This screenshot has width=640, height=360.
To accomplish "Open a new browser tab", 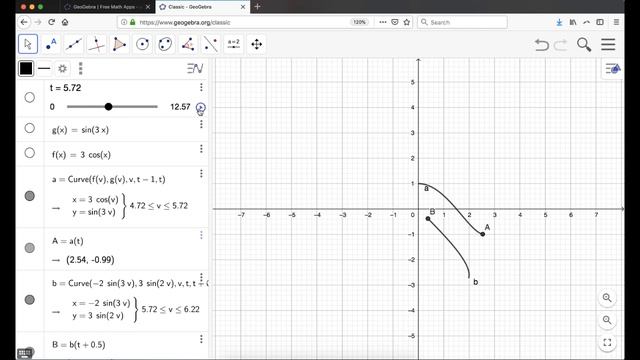I will pyautogui.click(x=258, y=7).
